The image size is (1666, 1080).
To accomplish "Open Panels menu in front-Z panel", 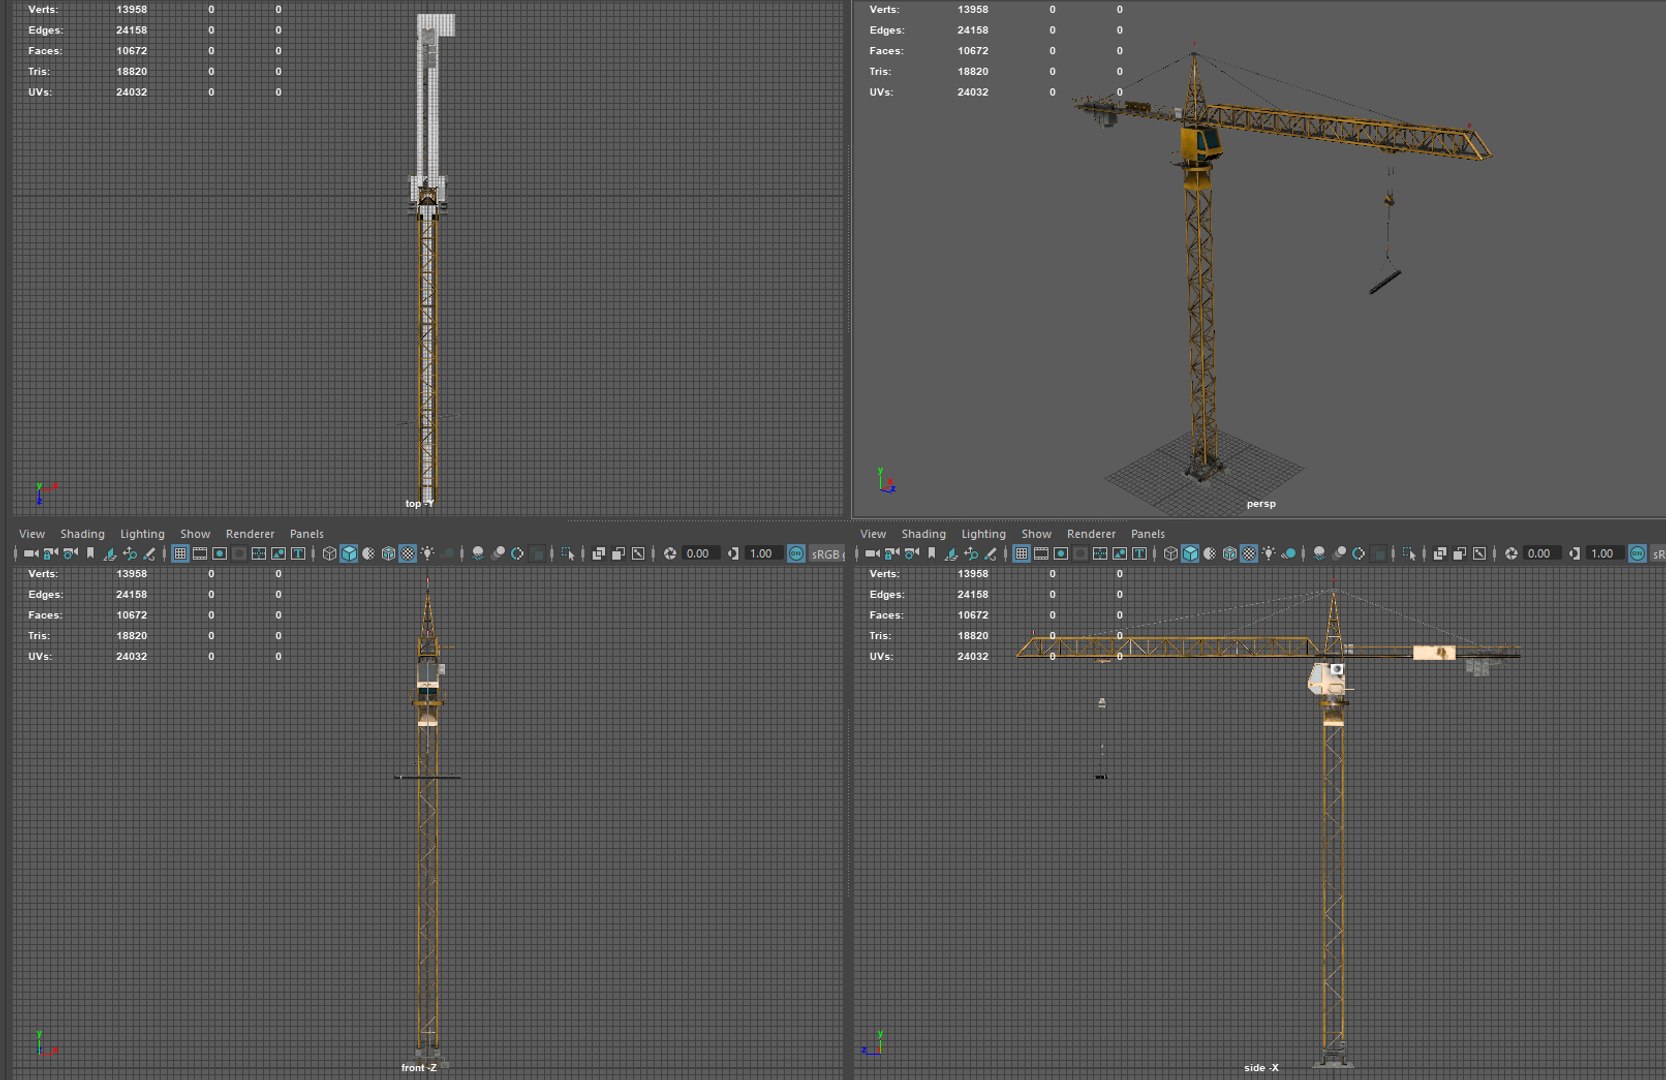I will tap(306, 534).
